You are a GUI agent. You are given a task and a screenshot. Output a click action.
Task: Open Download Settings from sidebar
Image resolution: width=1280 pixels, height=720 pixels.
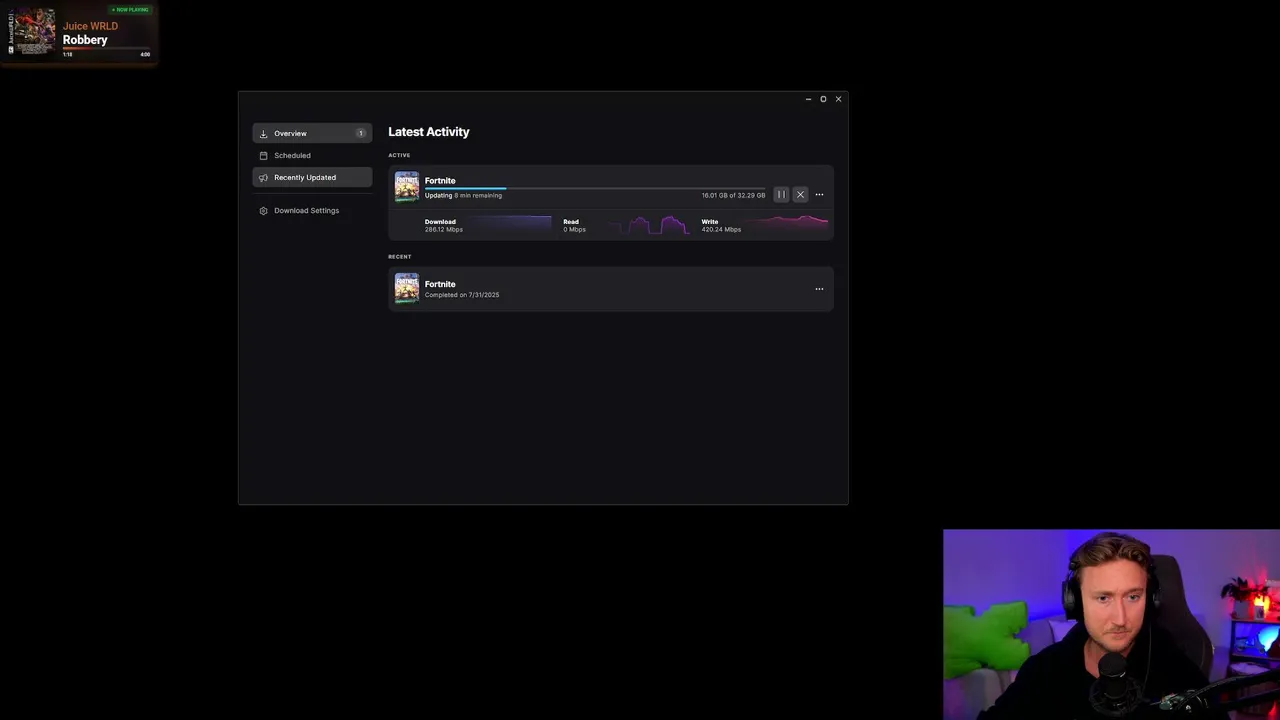[x=312, y=210]
